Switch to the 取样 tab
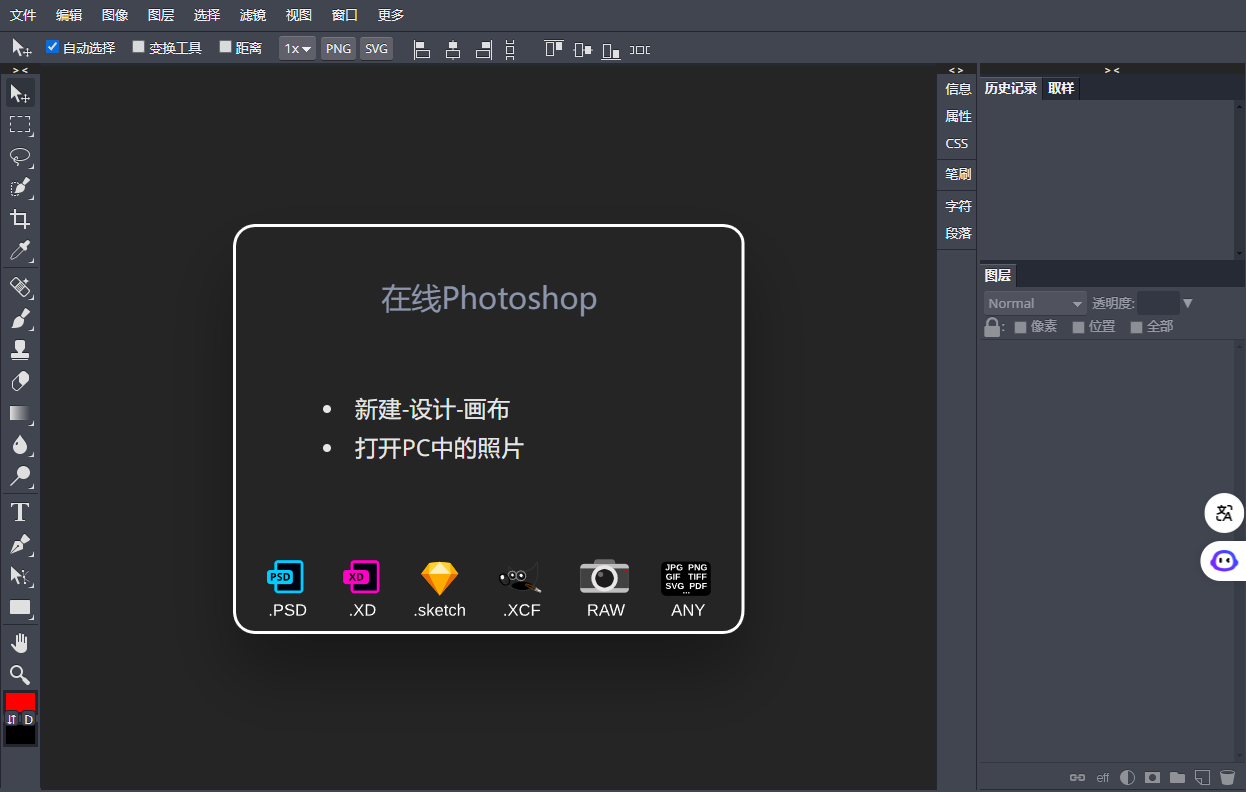Screen dimensions: 1246x792 pyautogui.click(x=1061, y=88)
